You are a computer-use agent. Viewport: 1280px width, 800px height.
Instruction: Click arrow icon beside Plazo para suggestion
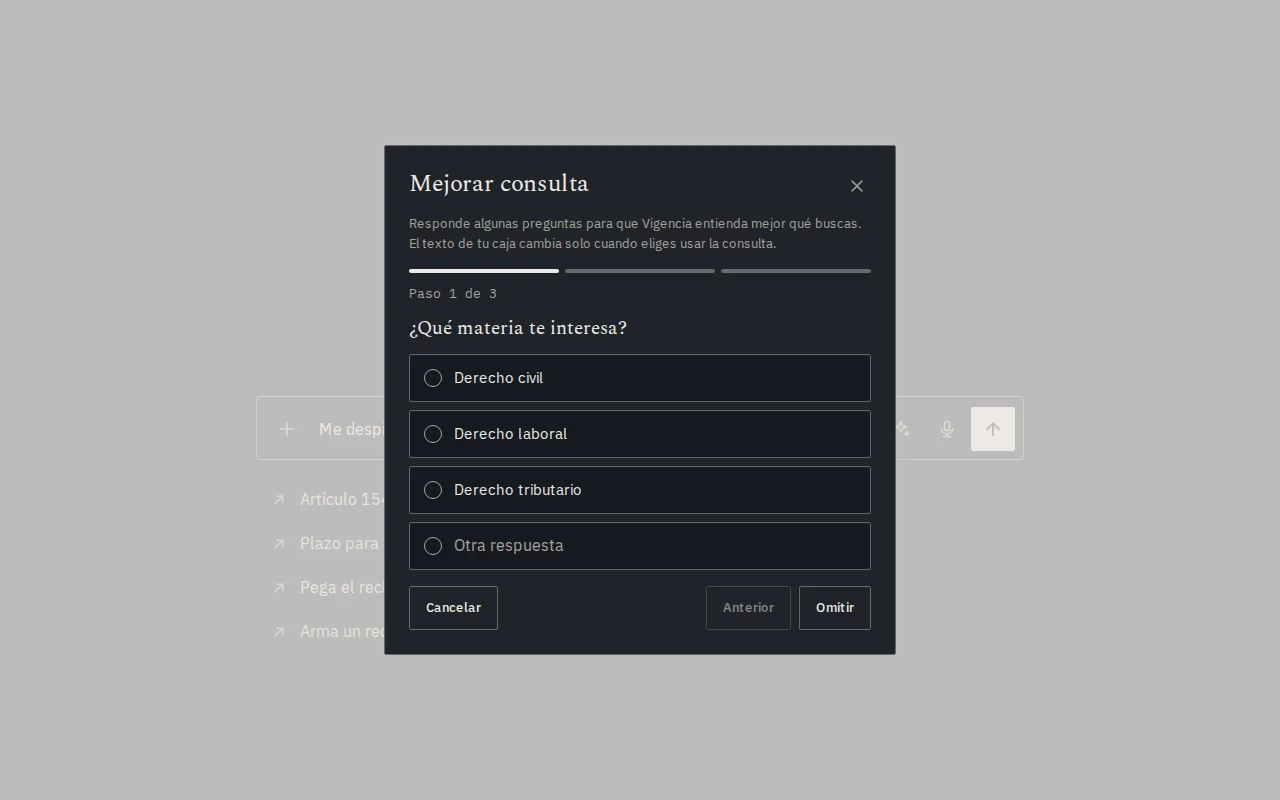pos(279,544)
